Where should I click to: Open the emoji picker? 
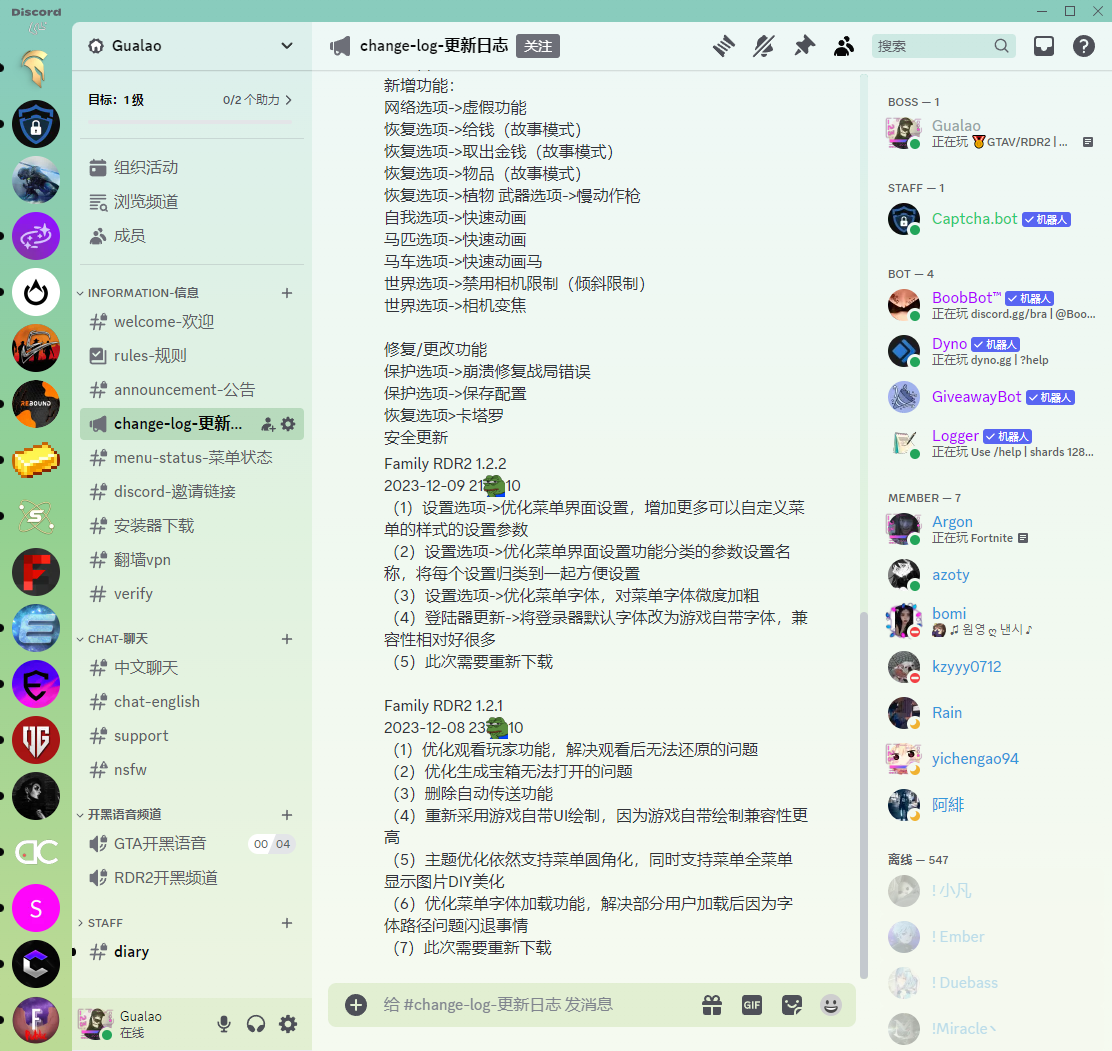831,1005
